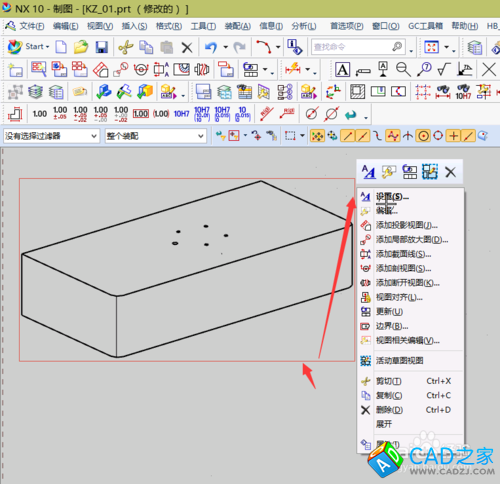Toggle the snap to arc center circle

click(x=423, y=136)
